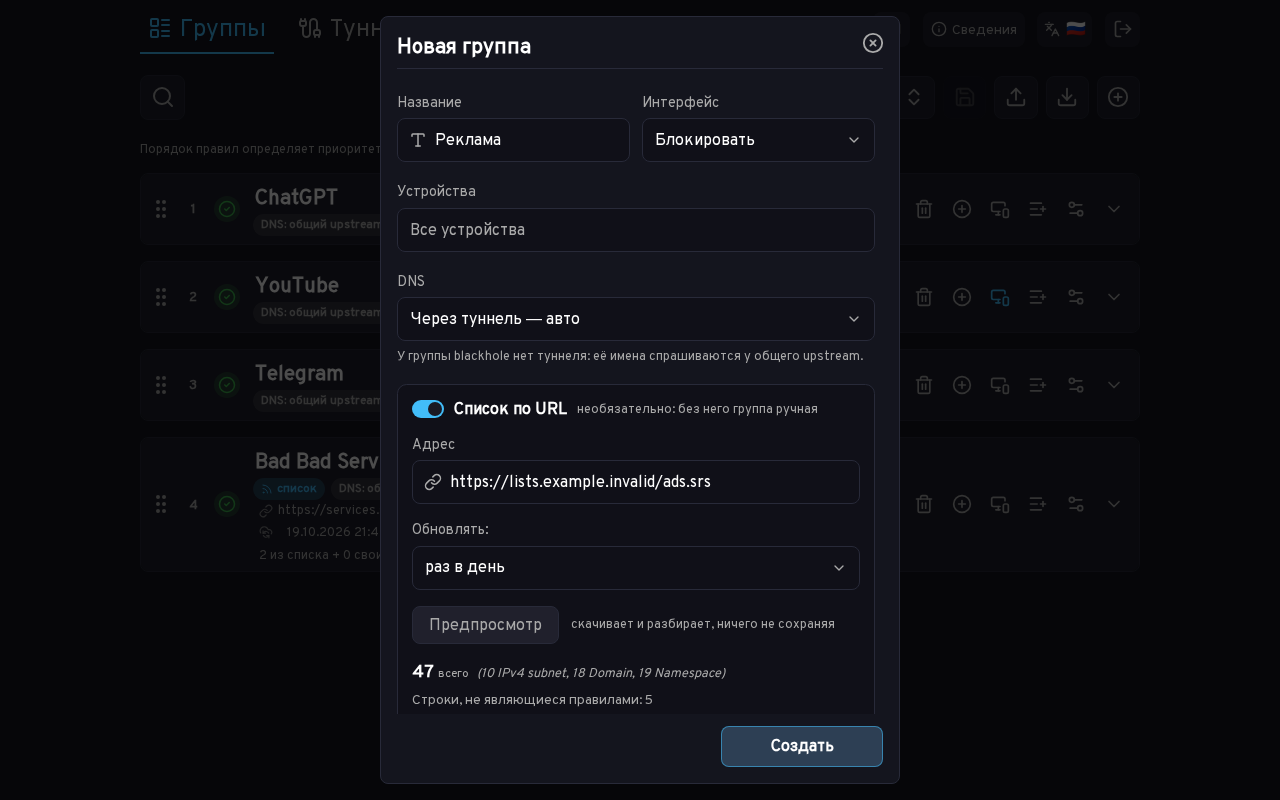Image resolution: width=1280 pixels, height=800 pixels.
Task: Click the drag handle of the YouTube row
Action: click(x=161, y=297)
